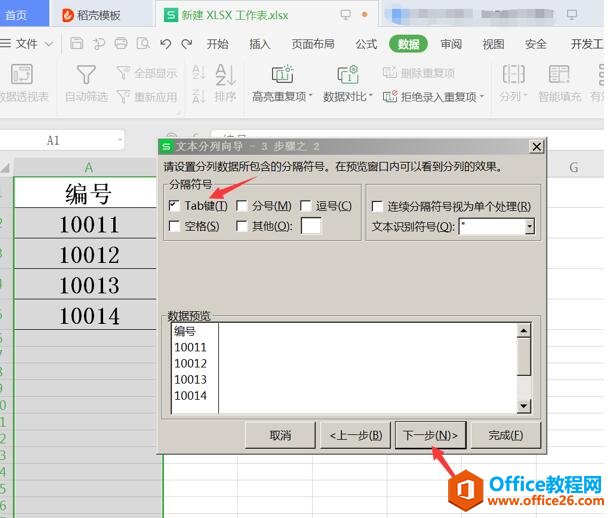
Task: Open the Name Box dropdown arrow
Action: click(x=120, y=139)
